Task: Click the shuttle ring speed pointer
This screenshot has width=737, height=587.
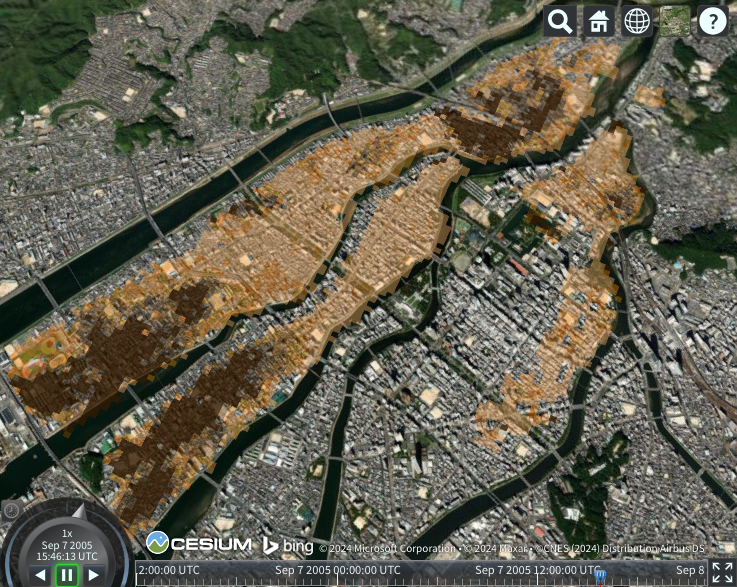Action: 79,511
